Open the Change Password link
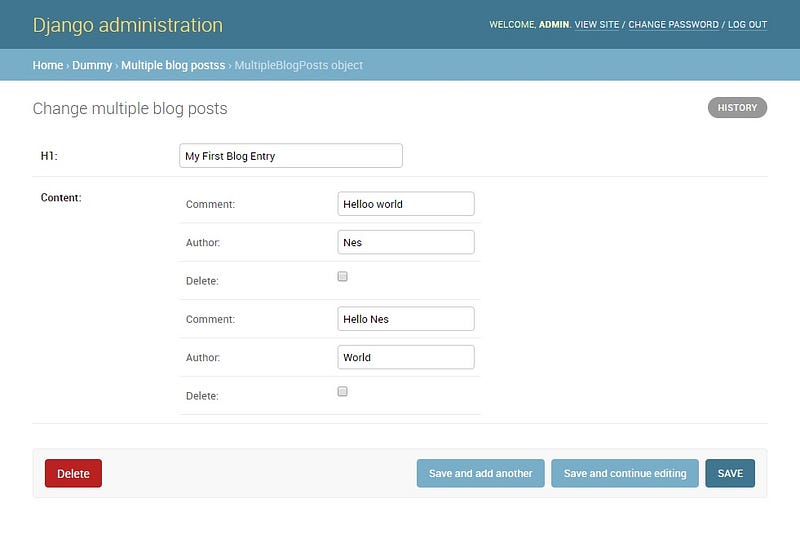The image size is (800, 547). pos(673,24)
